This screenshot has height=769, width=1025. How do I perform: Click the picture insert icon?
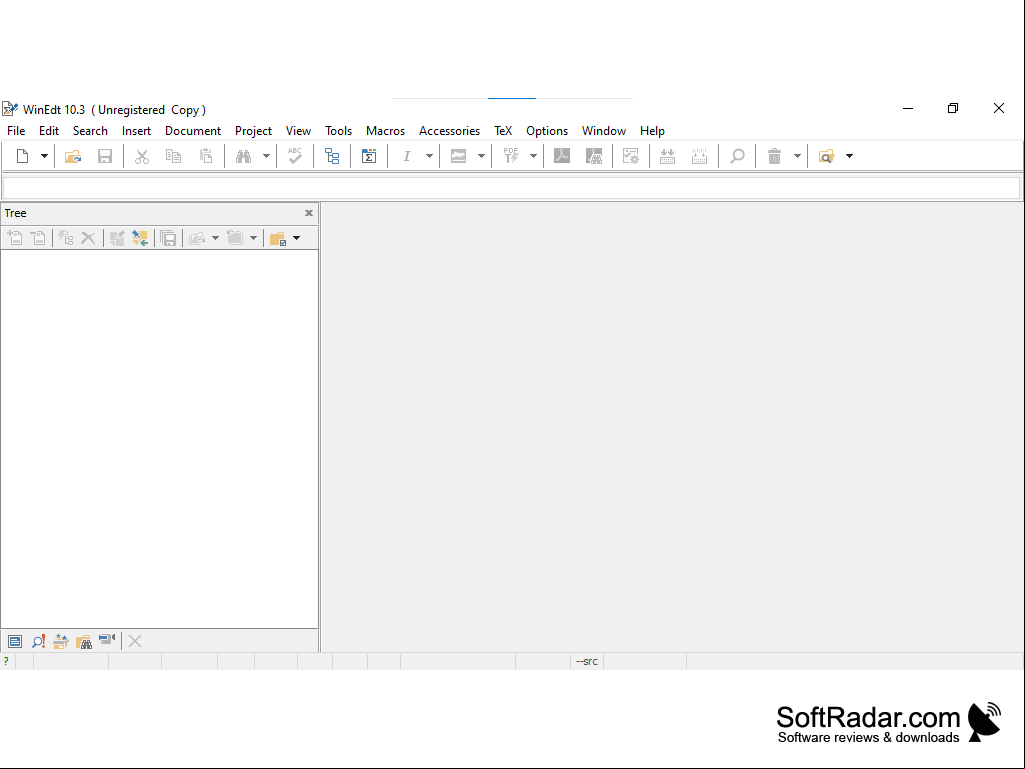click(x=458, y=156)
